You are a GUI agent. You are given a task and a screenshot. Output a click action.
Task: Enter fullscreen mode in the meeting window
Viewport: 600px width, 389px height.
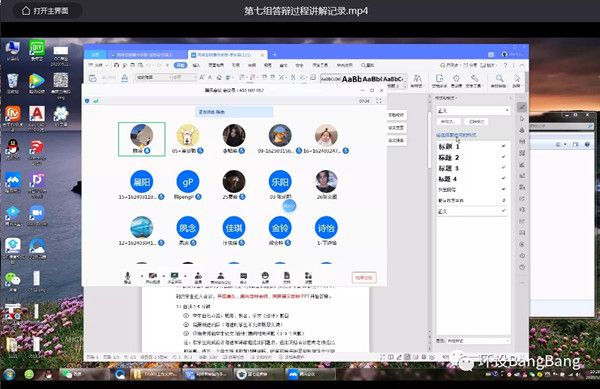click(378, 101)
